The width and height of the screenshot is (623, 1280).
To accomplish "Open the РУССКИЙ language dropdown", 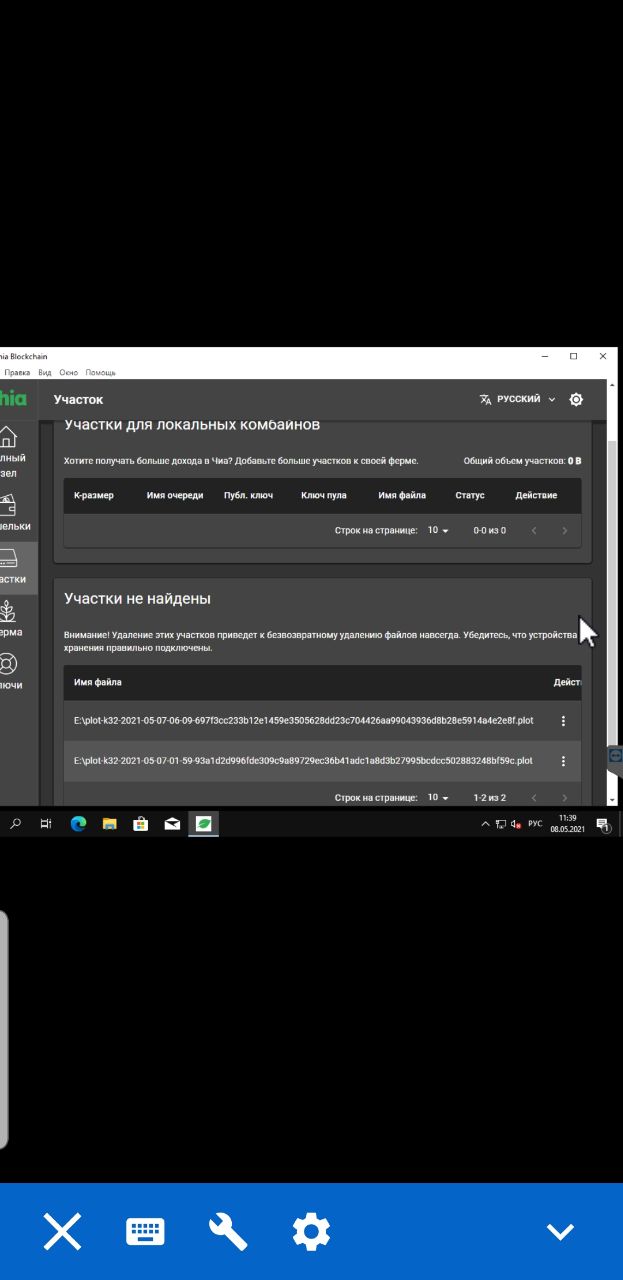I will tap(526, 399).
